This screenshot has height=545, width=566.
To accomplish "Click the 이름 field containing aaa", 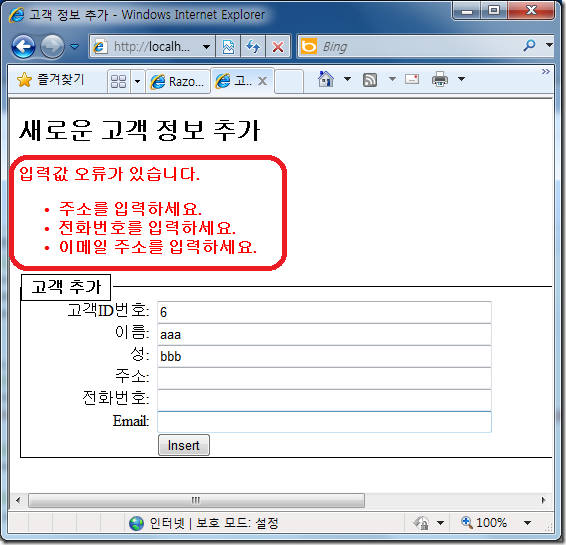I will 324,334.
